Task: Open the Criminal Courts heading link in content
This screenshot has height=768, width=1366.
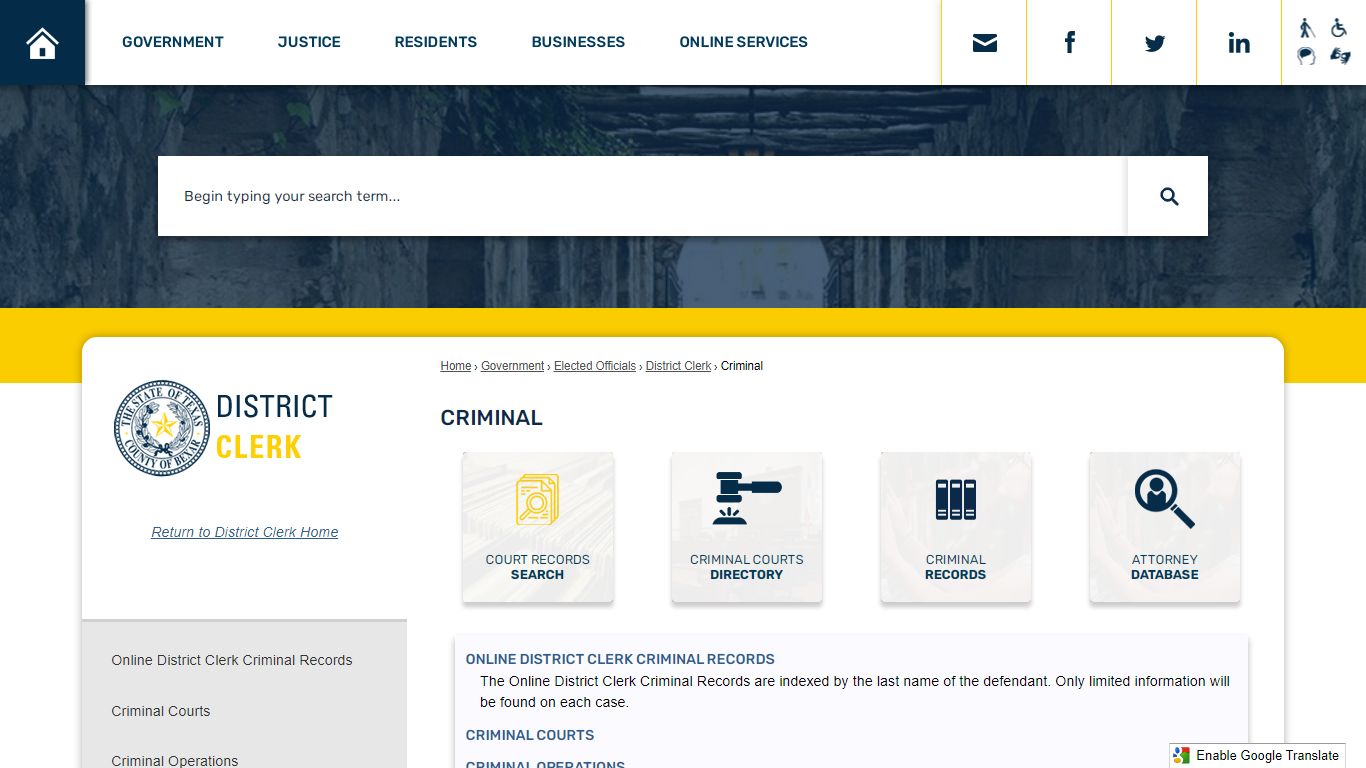Action: 530,735
